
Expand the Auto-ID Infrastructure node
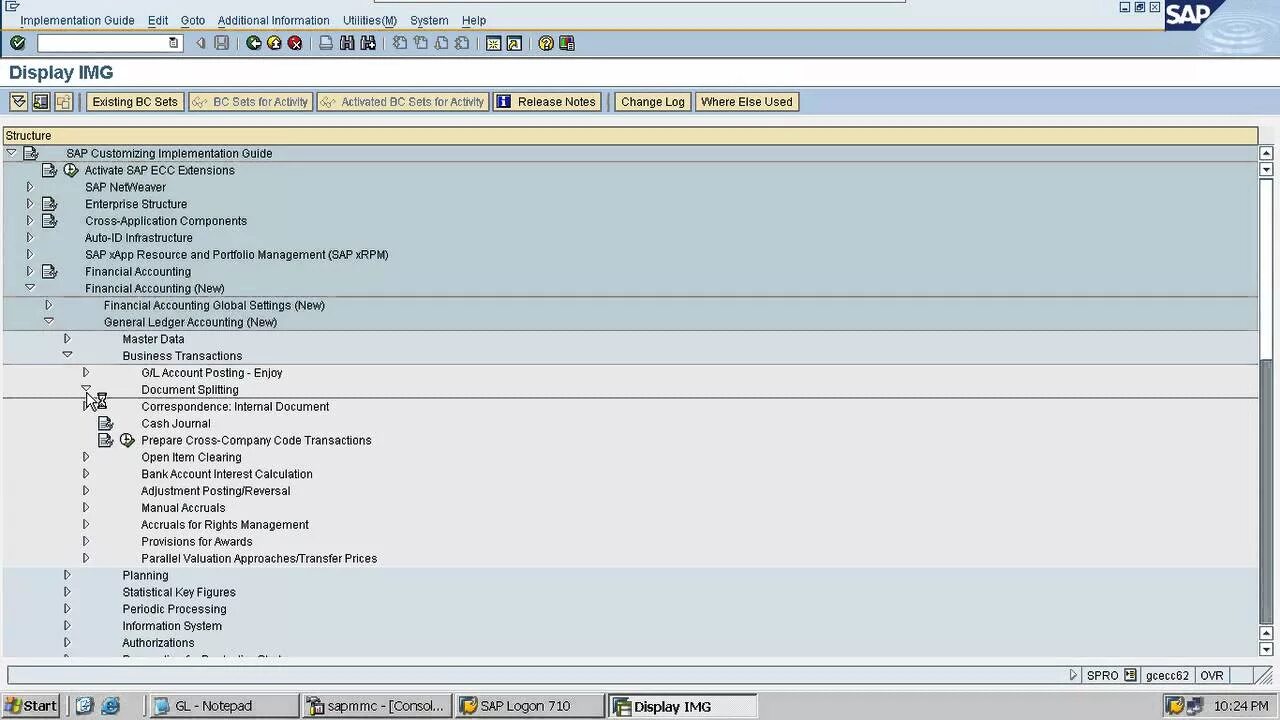[x=29, y=238]
